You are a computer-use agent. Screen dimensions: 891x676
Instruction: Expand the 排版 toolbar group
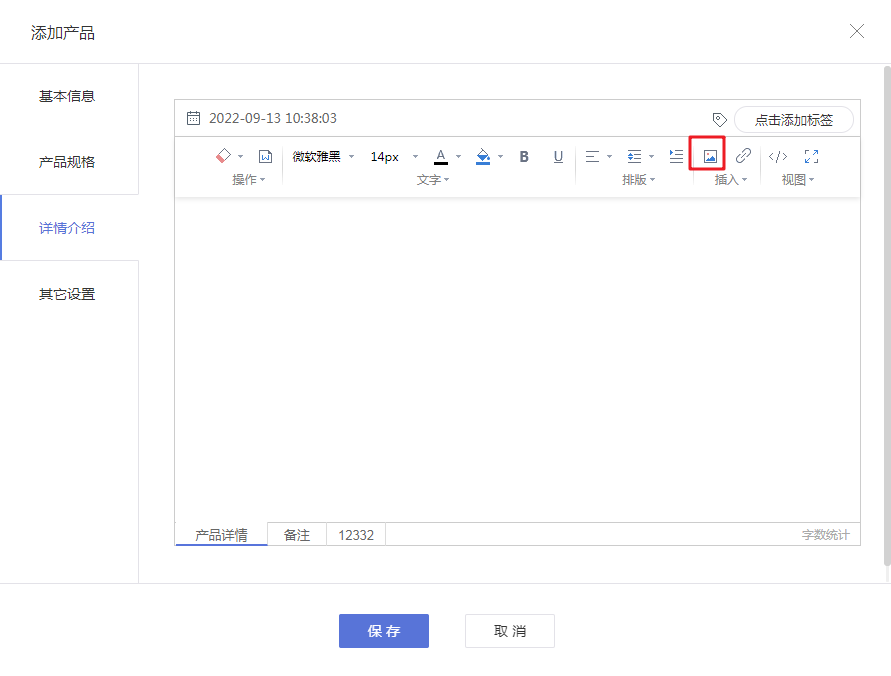point(638,180)
